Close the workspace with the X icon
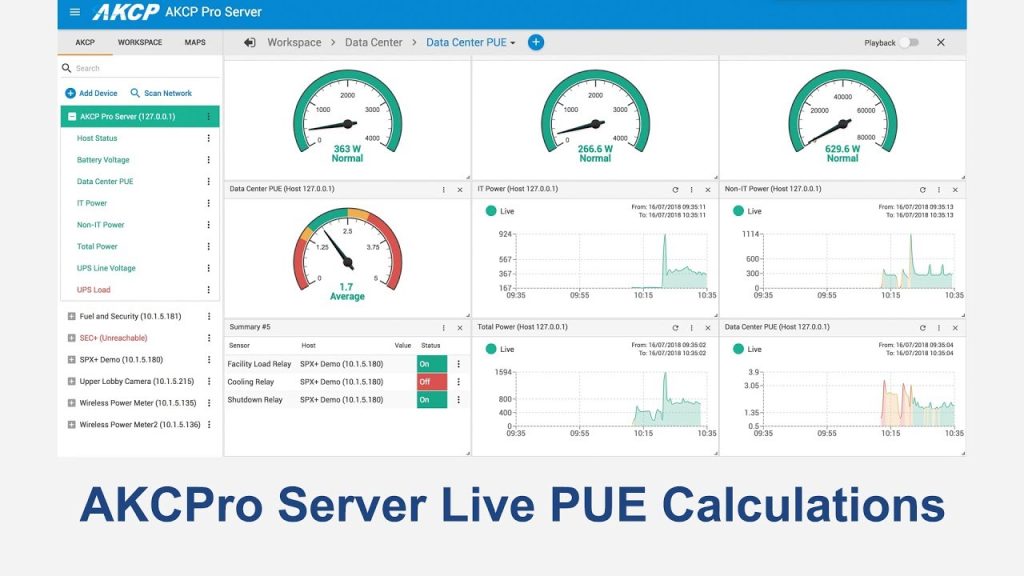Screen dimensions: 1024x576 click(x=940, y=42)
